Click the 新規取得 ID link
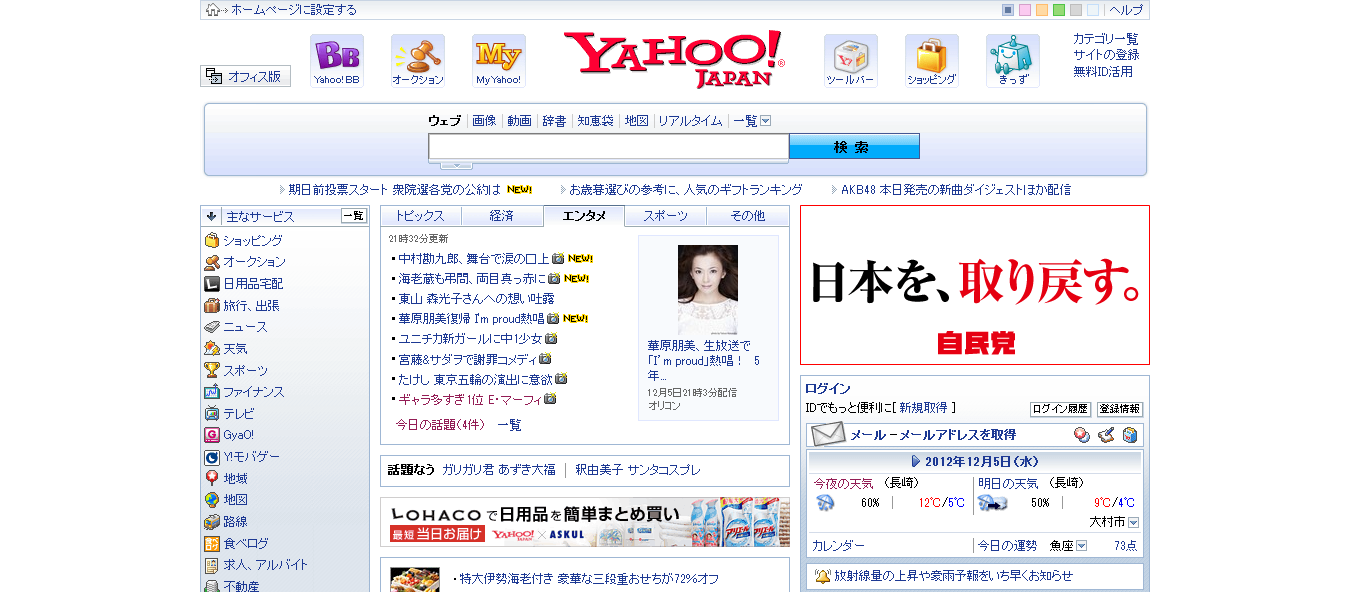Image resolution: width=1349 pixels, height=592 pixels. (923, 408)
